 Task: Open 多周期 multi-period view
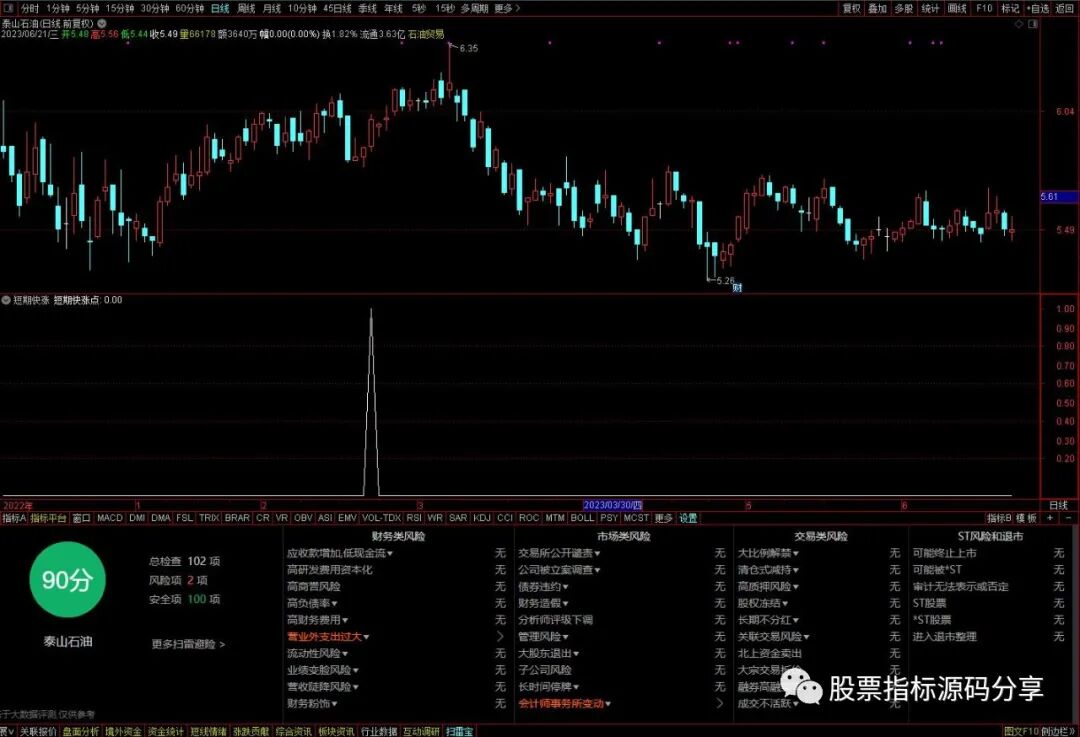(x=474, y=8)
